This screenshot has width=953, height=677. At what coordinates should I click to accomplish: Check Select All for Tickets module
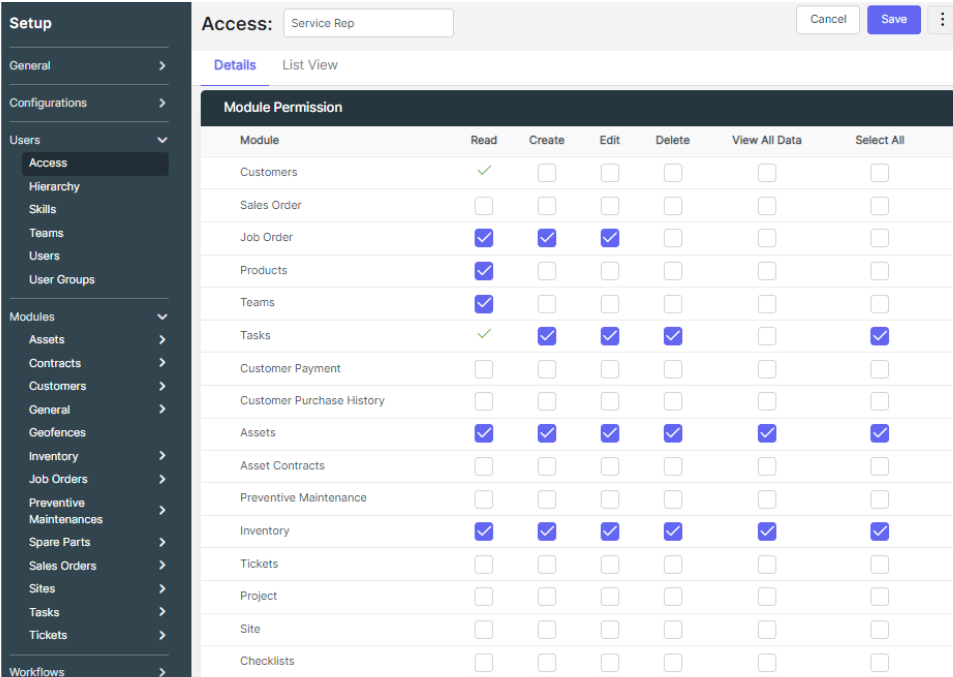(x=879, y=564)
